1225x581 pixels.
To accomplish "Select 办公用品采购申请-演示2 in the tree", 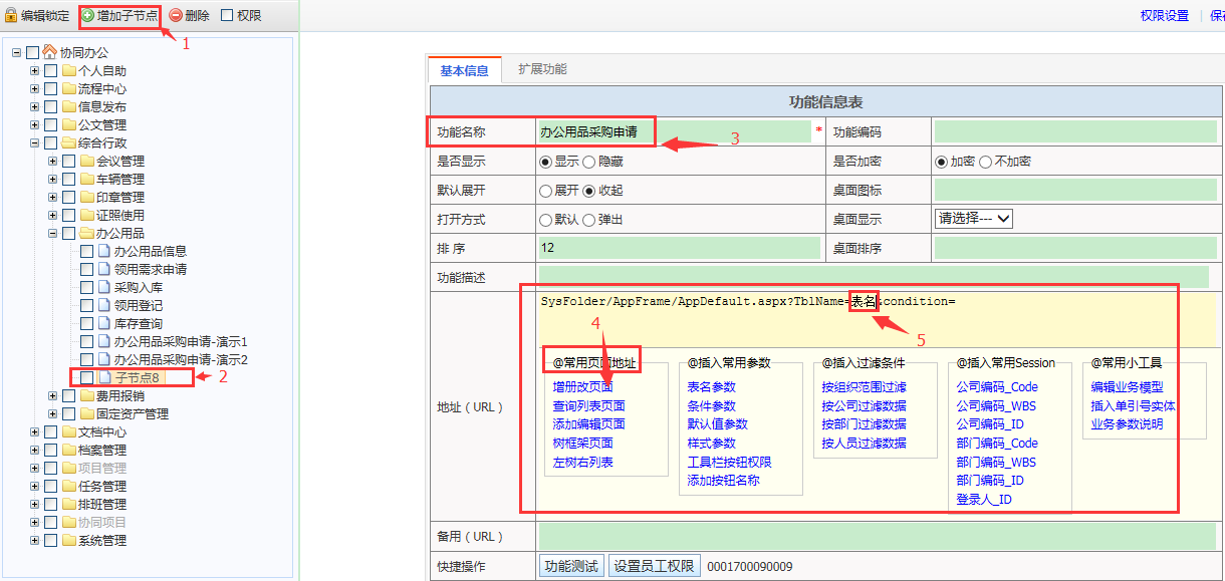I will 180,359.
